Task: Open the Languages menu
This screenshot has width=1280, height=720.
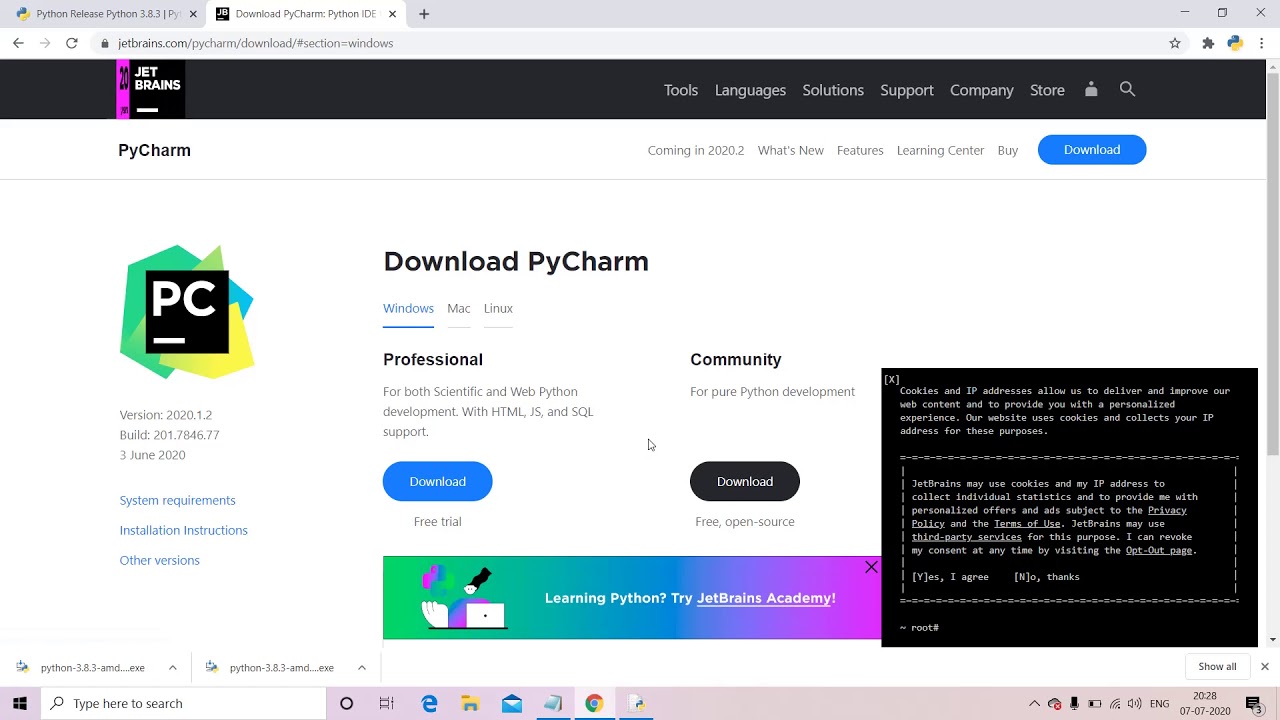Action: [x=750, y=90]
